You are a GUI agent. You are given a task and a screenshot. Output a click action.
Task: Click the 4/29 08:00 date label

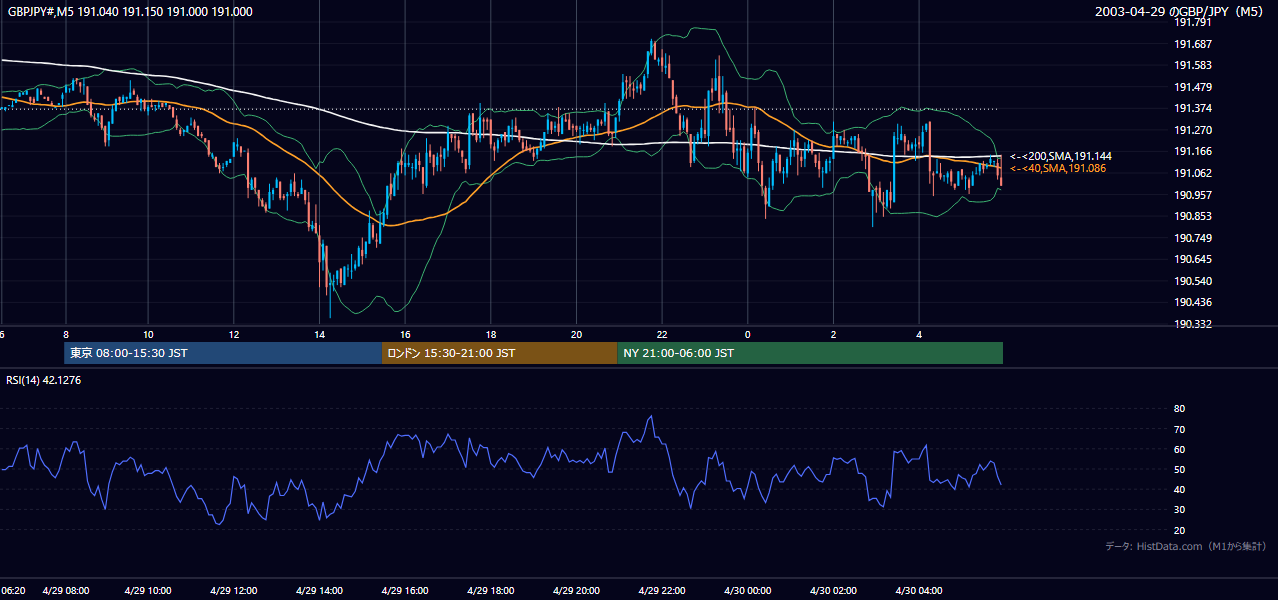[66, 590]
